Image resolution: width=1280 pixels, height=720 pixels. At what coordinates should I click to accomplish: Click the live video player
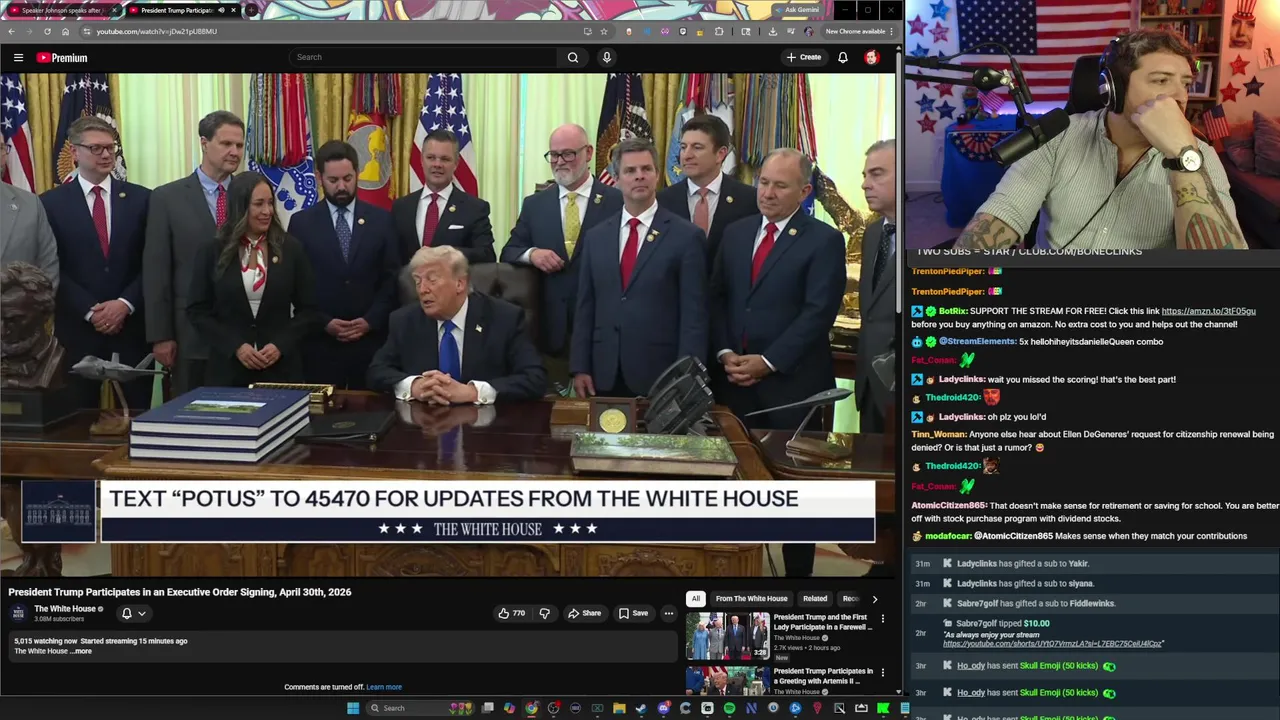tap(448, 325)
